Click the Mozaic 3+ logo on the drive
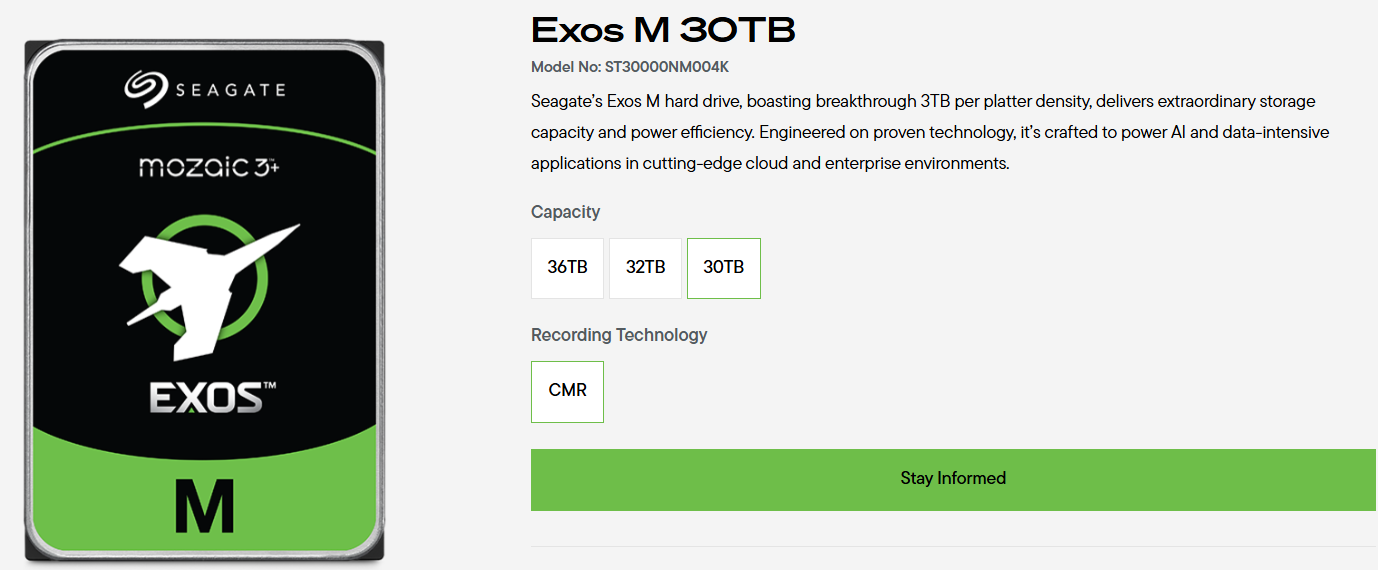Screen dimensions: 1378x570 pyautogui.click(x=209, y=167)
